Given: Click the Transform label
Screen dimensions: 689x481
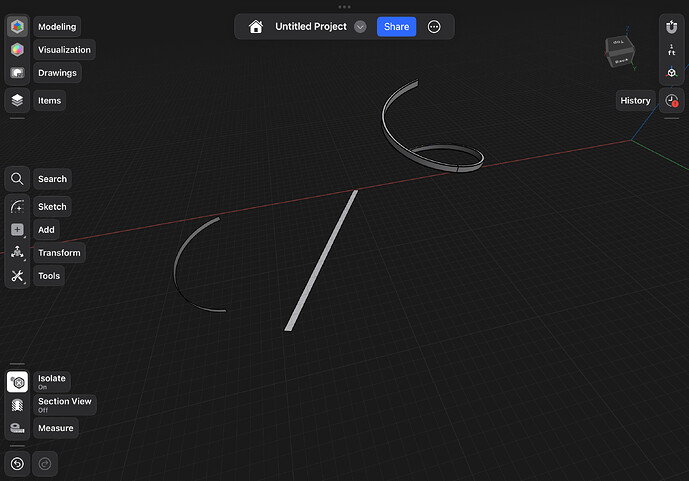Looking at the screenshot, I should tap(59, 253).
